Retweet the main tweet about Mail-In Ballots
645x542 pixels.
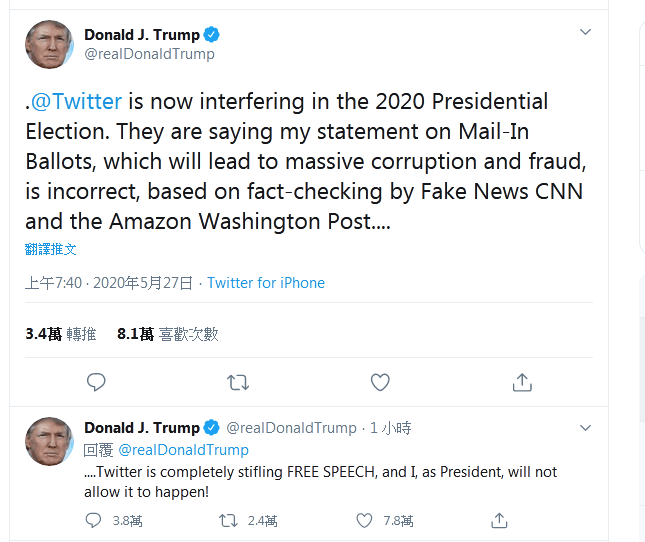(238, 382)
